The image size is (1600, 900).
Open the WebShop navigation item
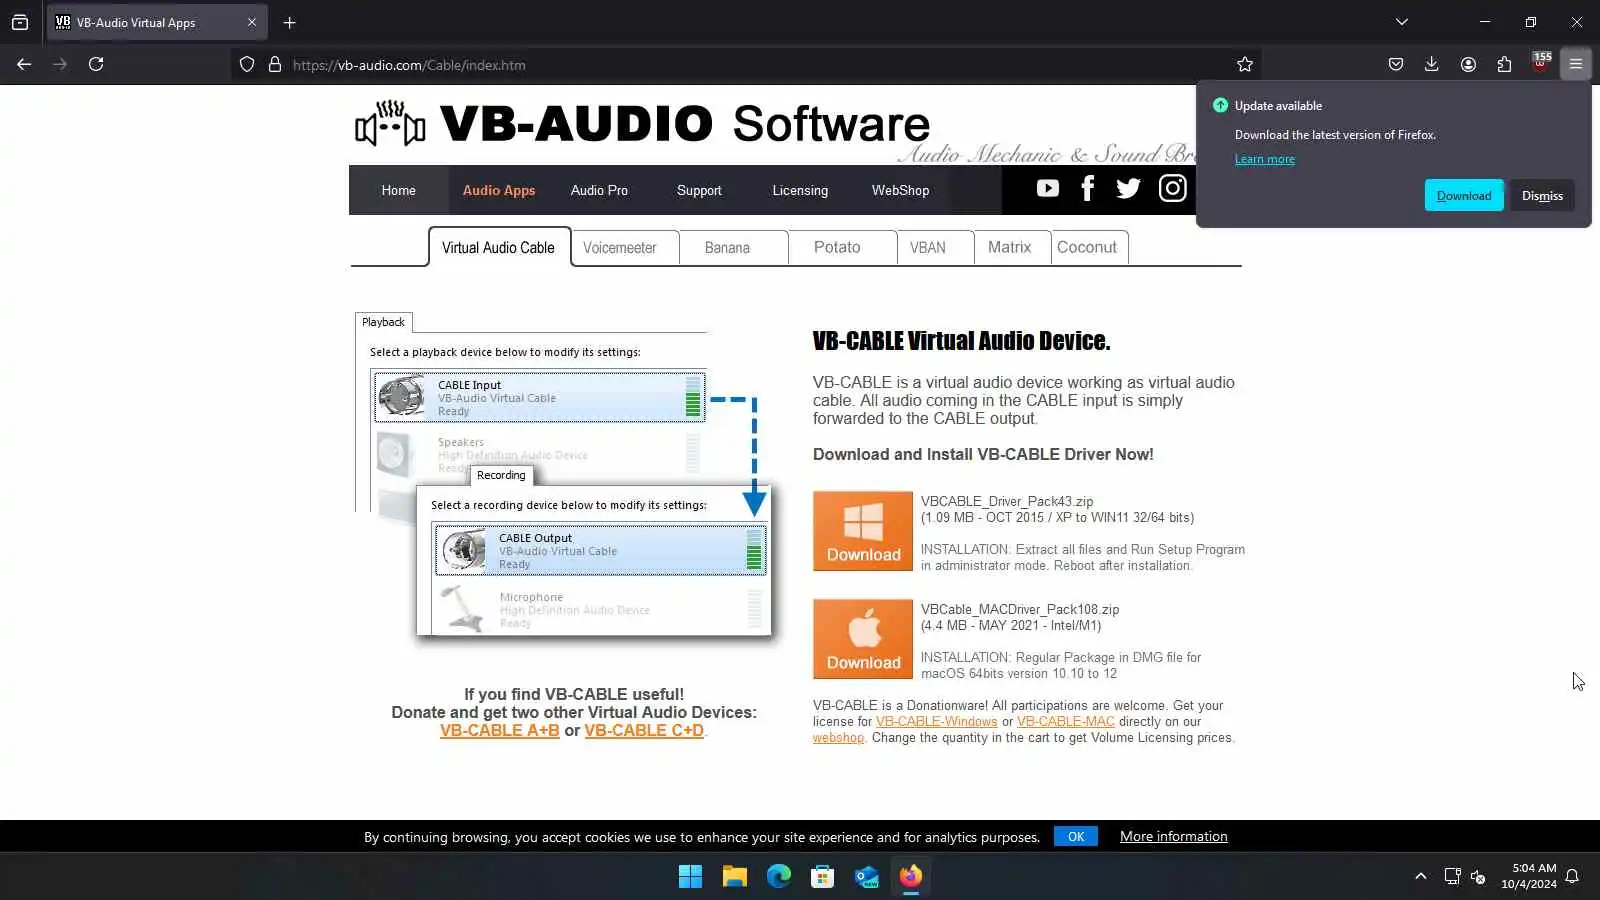[x=900, y=190]
